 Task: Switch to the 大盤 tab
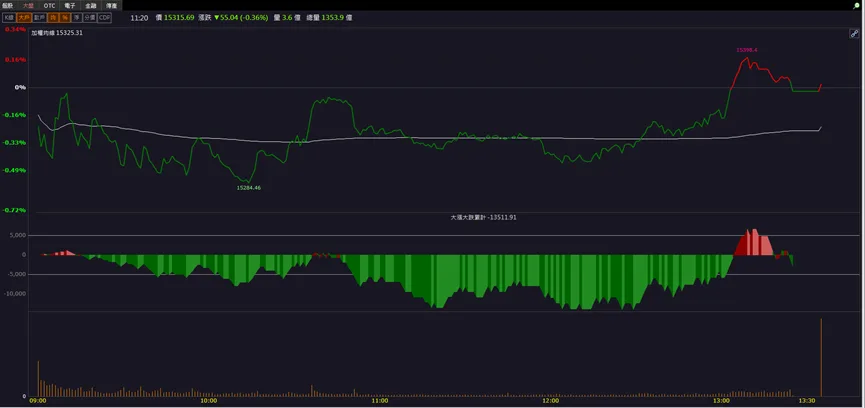[28, 5]
